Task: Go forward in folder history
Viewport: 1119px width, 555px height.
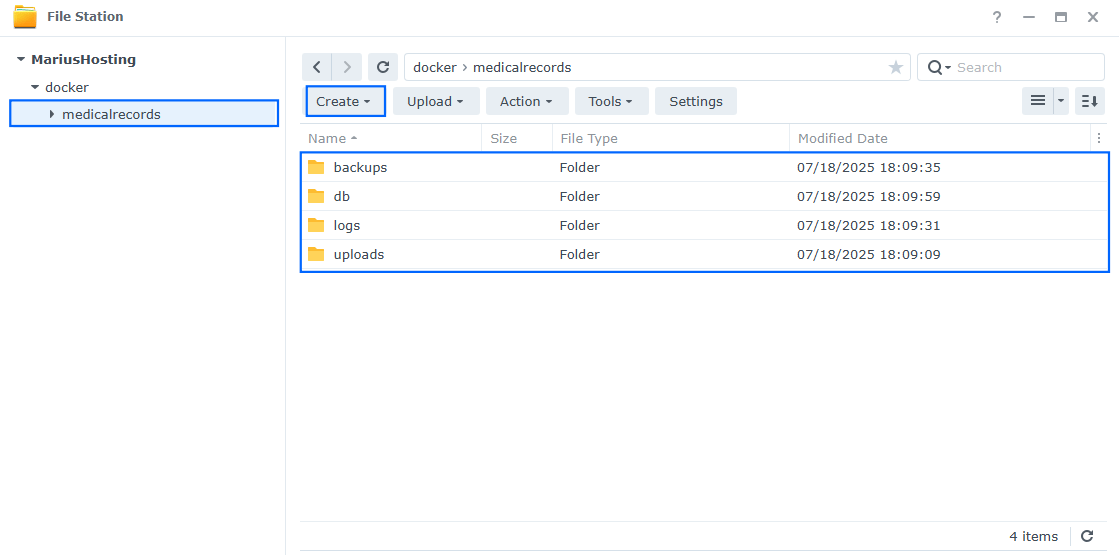Action: click(x=347, y=67)
